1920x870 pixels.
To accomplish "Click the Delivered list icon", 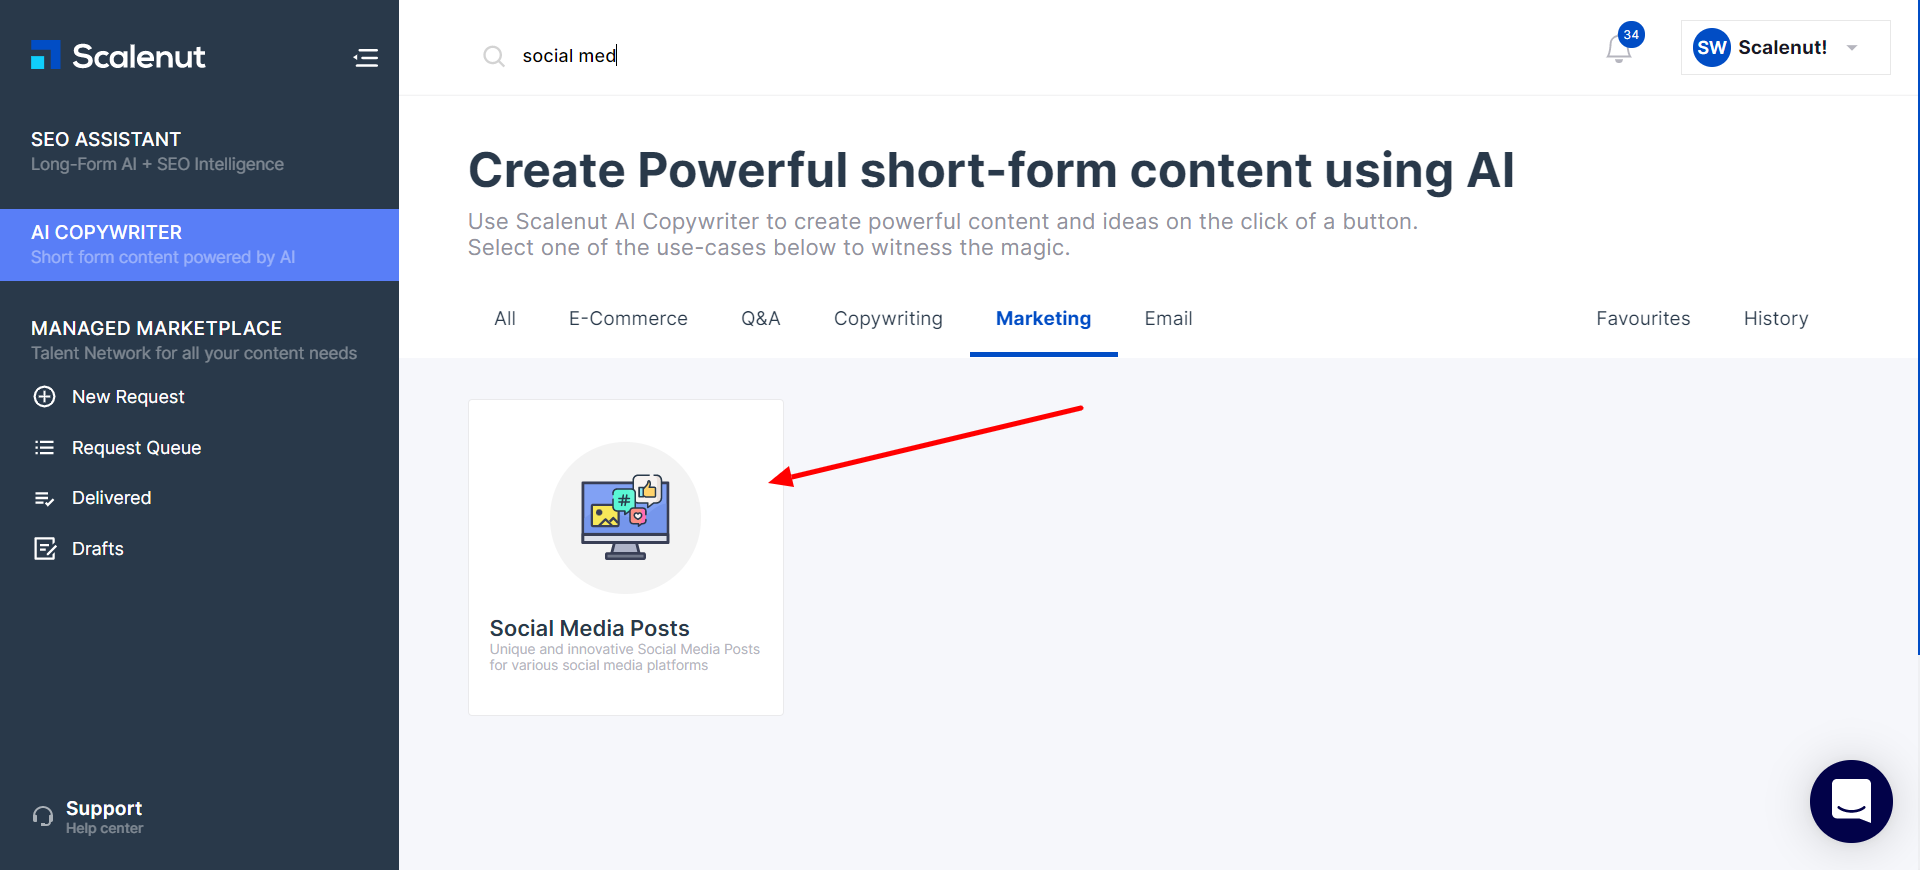I will click(45, 498).
